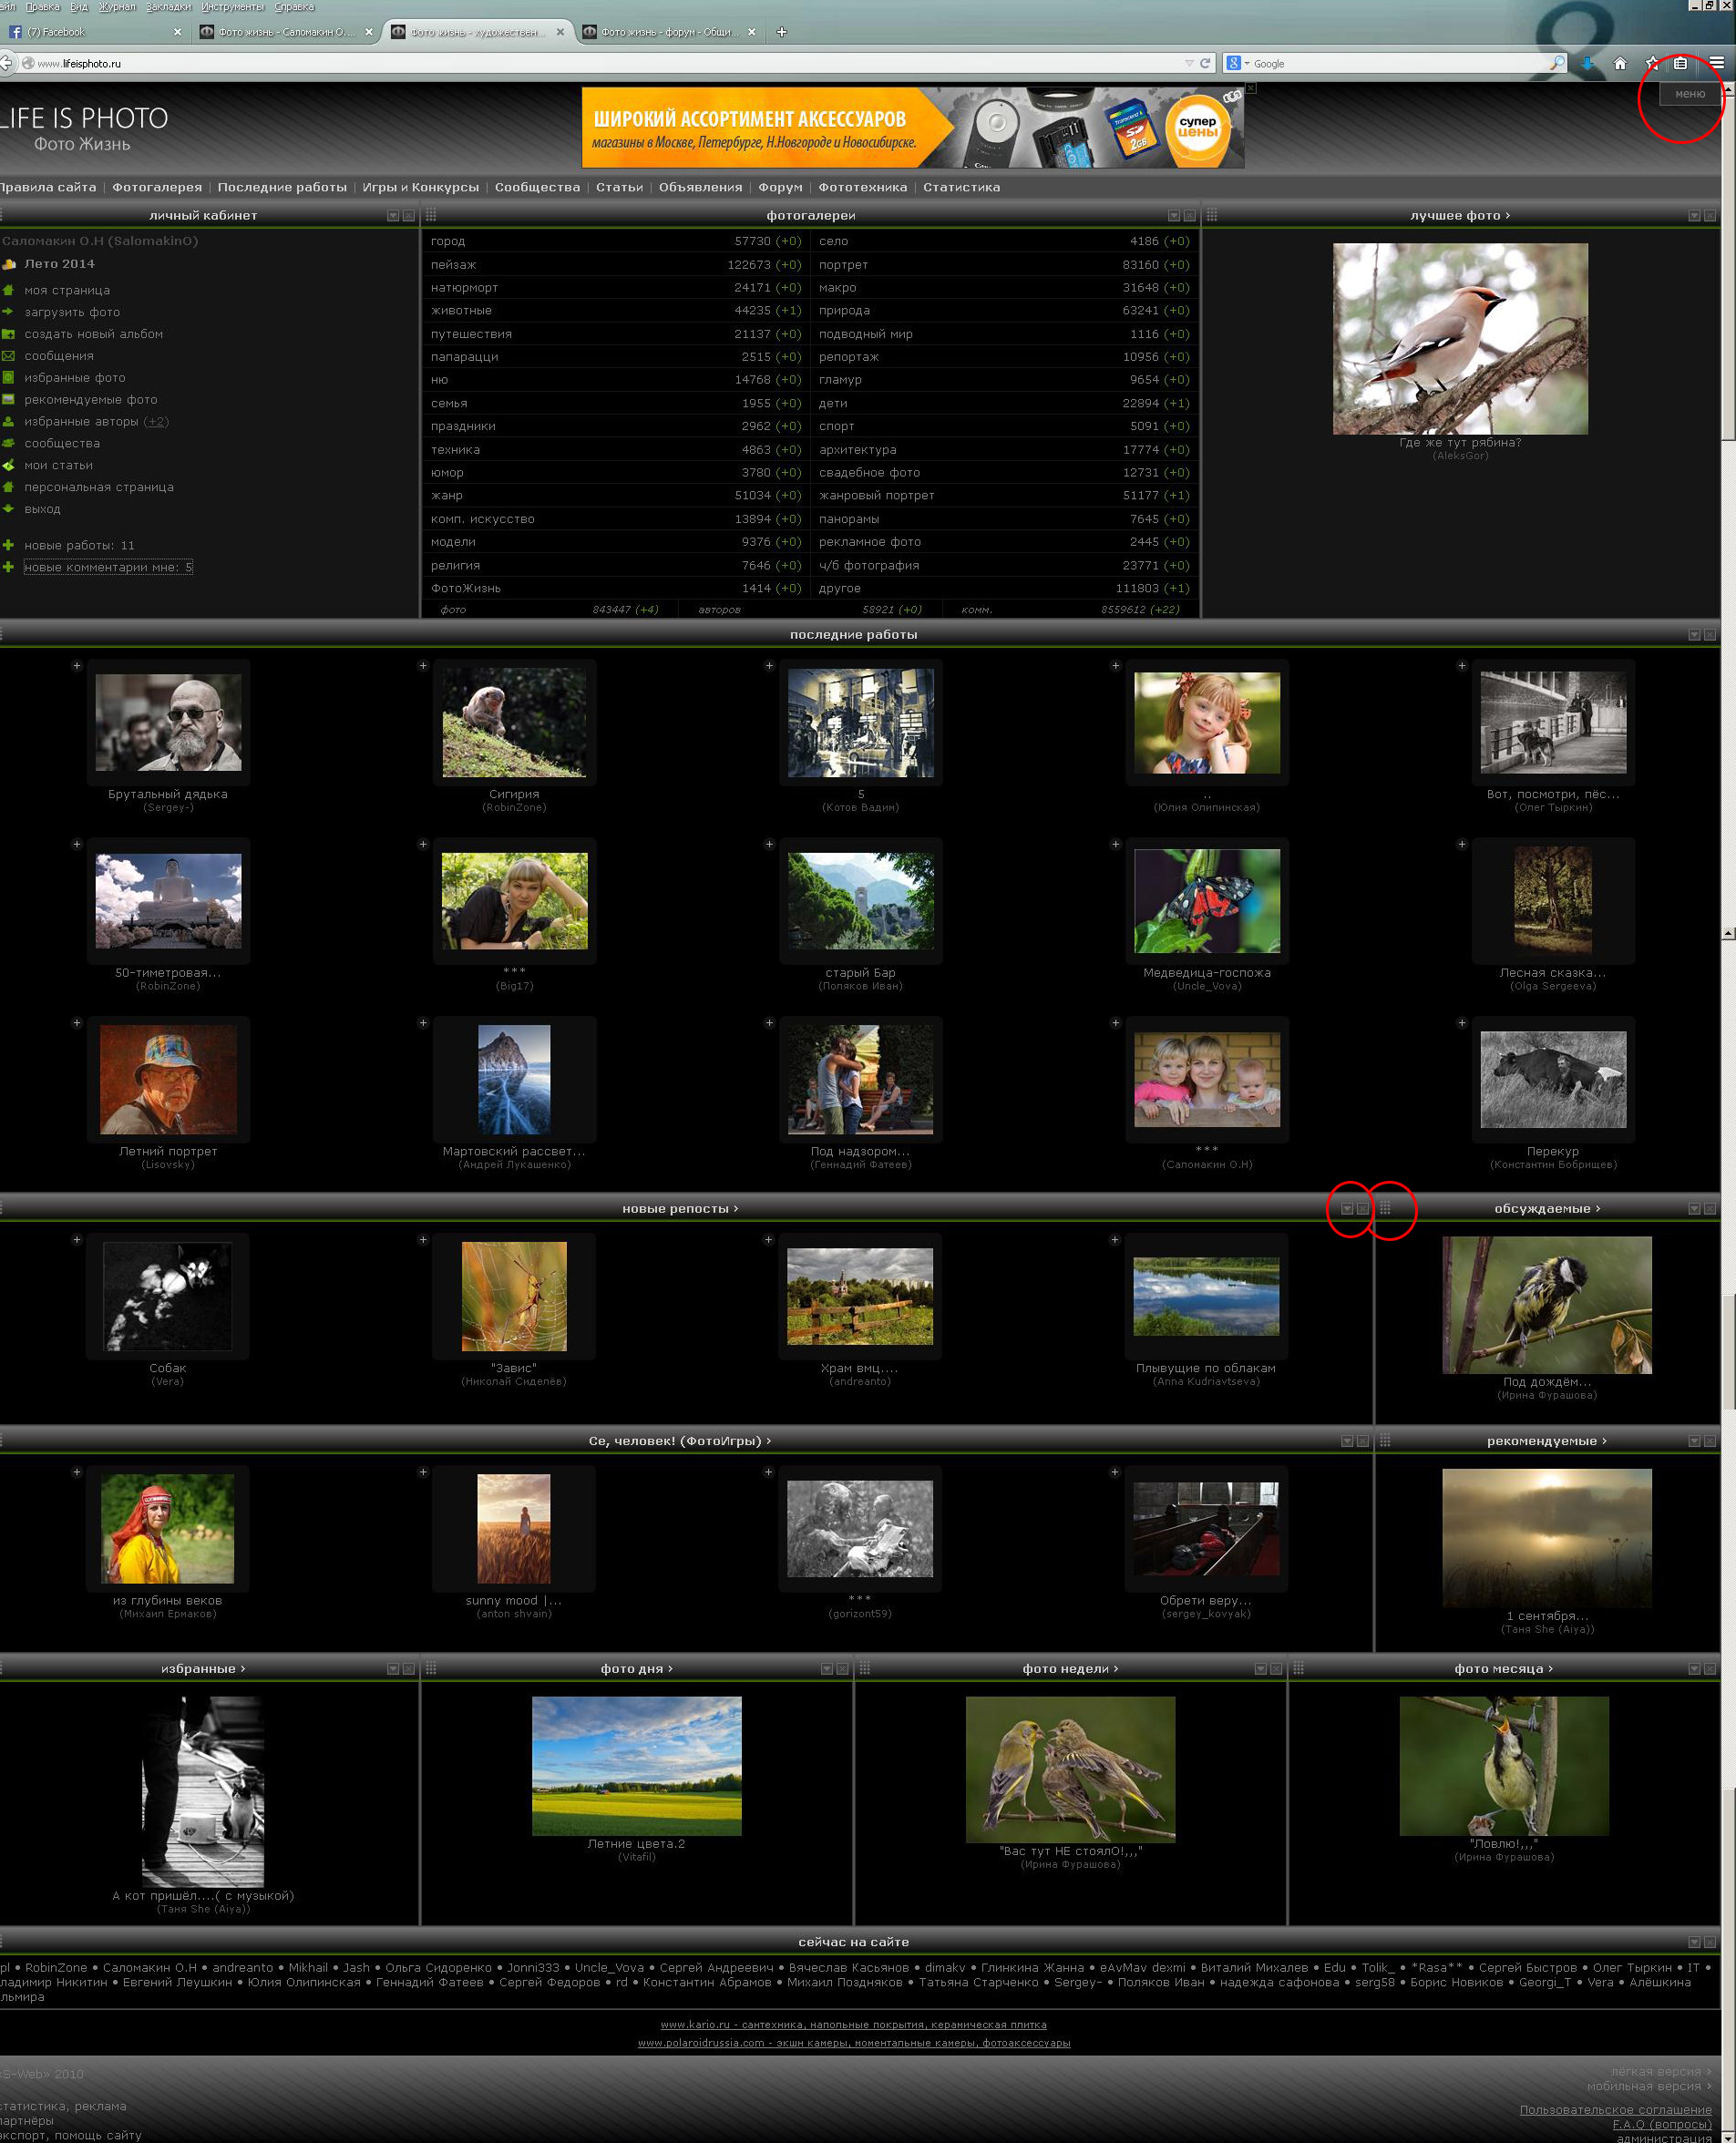This screenshot has width=1736, height=2143.
Task: Open the 'пейзаж' gallery category link
Action: pyautogui.click(x=453, y=265)
